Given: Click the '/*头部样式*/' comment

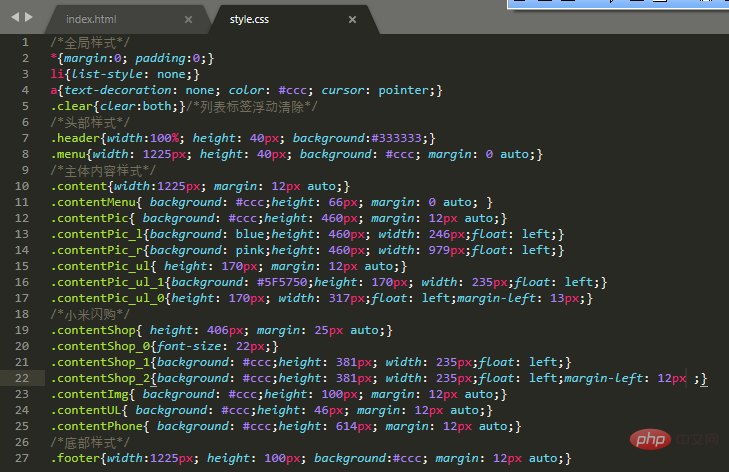Looking at the screenshot, I should (x=90, y=122).
